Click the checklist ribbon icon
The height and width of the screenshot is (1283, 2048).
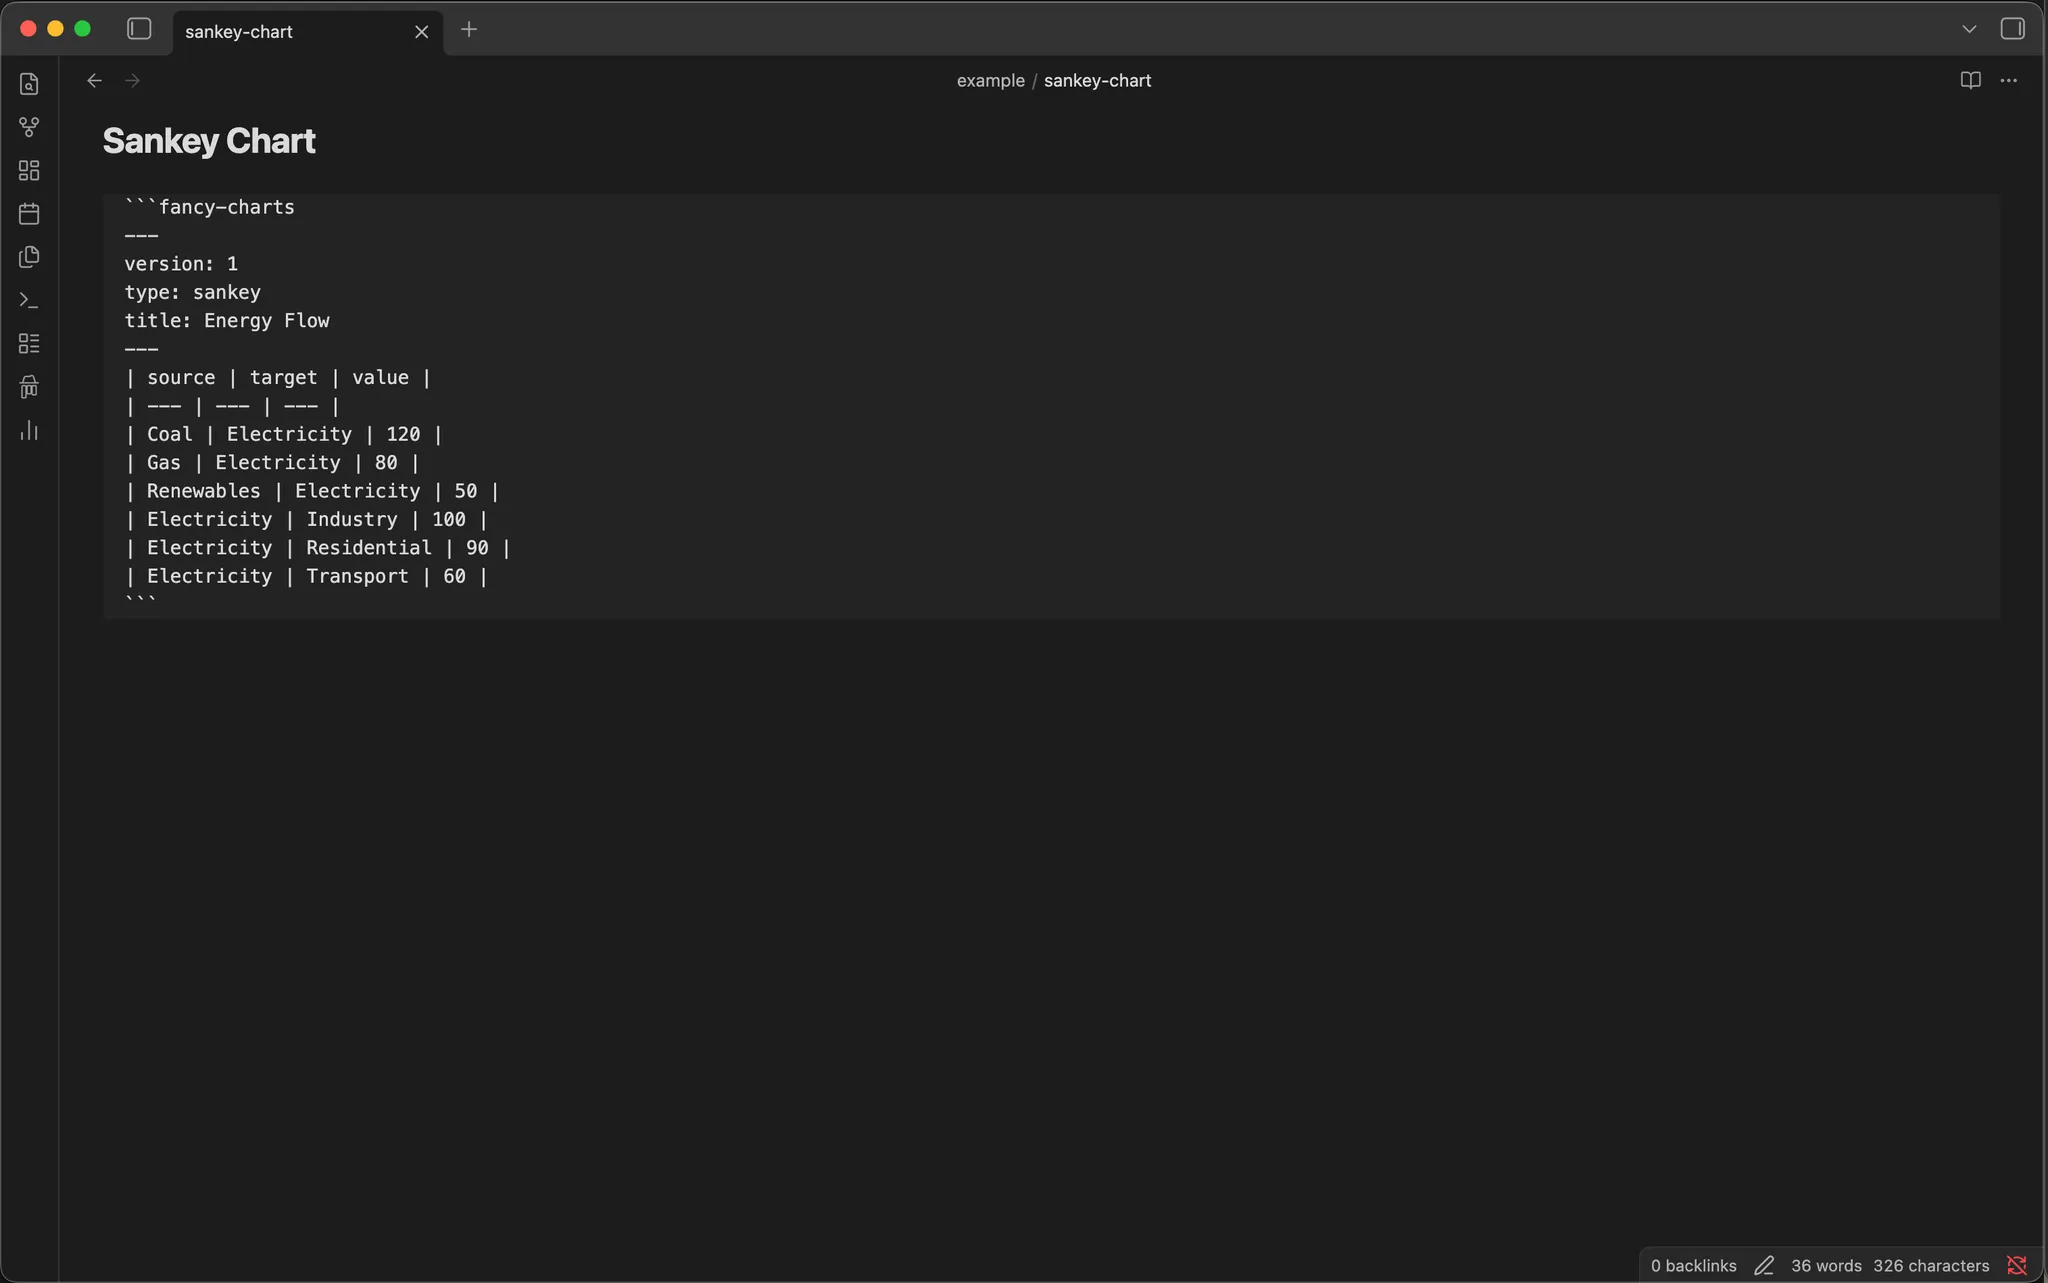[x=29, y=344]
